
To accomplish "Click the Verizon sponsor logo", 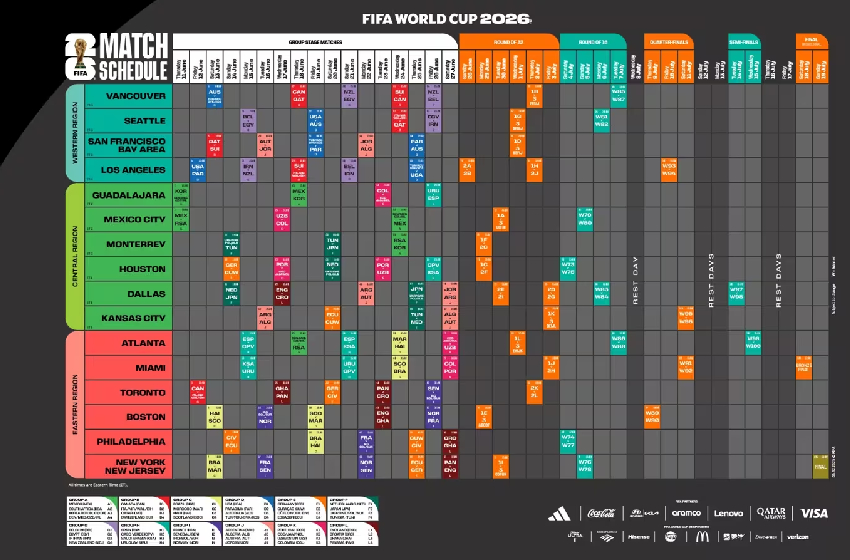I will (797, 537).
